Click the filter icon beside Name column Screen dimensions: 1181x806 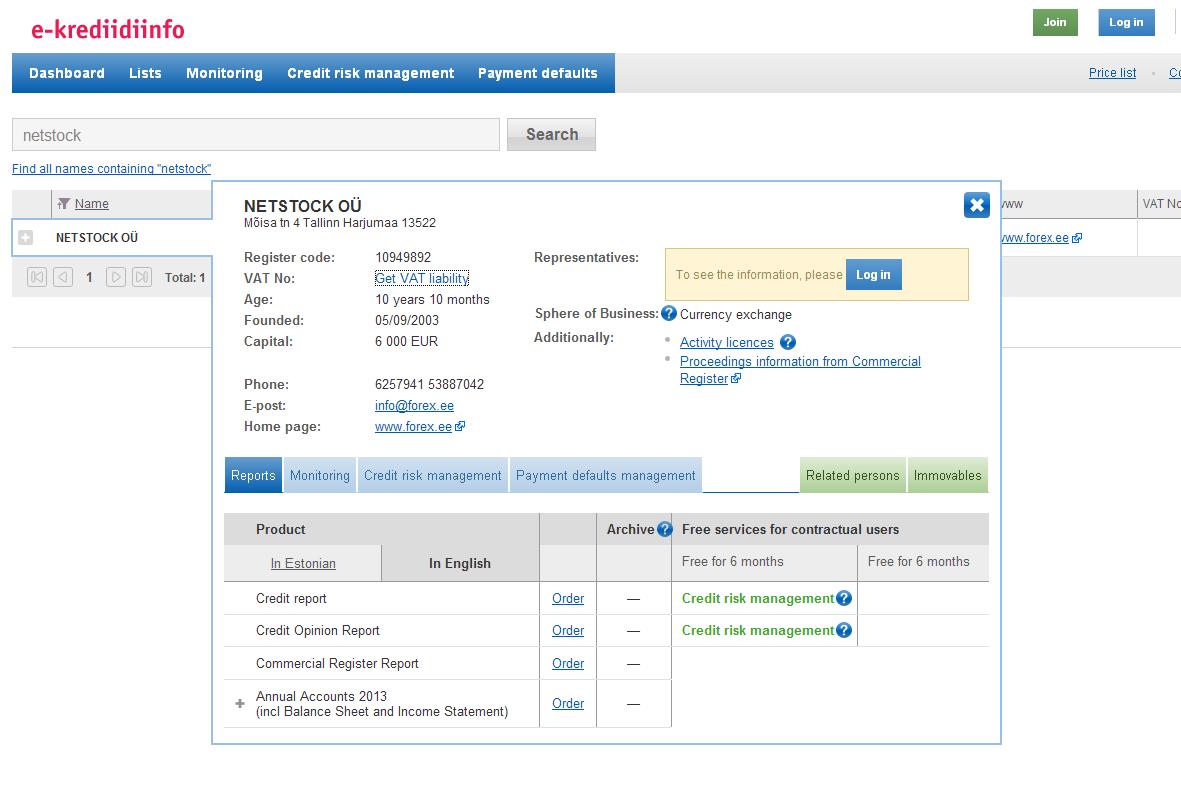point(64,203)
